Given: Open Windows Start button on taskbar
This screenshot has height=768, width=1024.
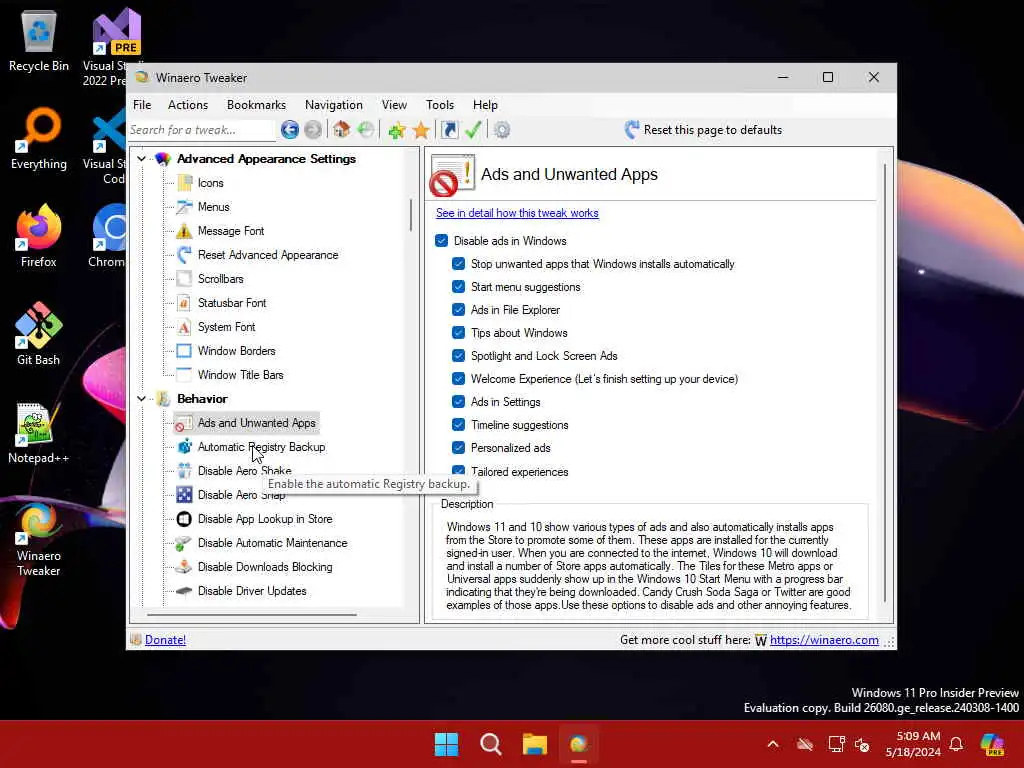Looking at the screenshot, I should (x=447, y=744).
